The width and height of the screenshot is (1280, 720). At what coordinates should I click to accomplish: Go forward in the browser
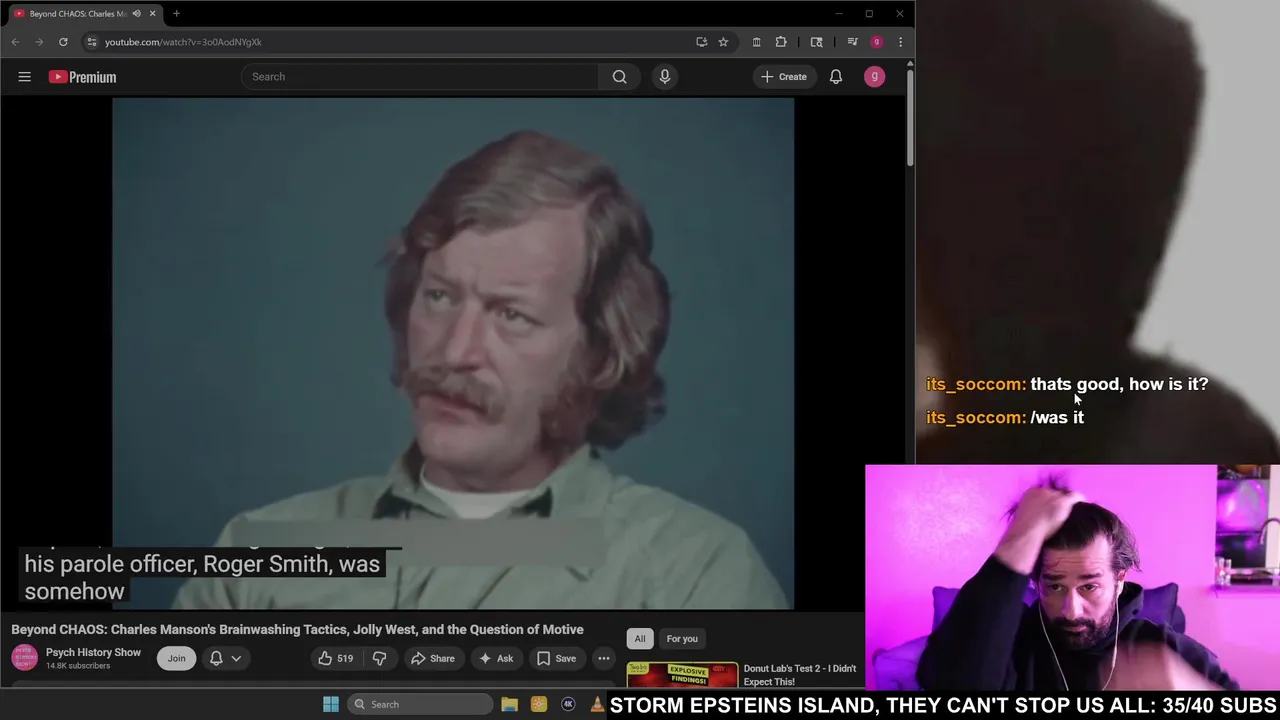pyautogui.click(x=39, y=42)
